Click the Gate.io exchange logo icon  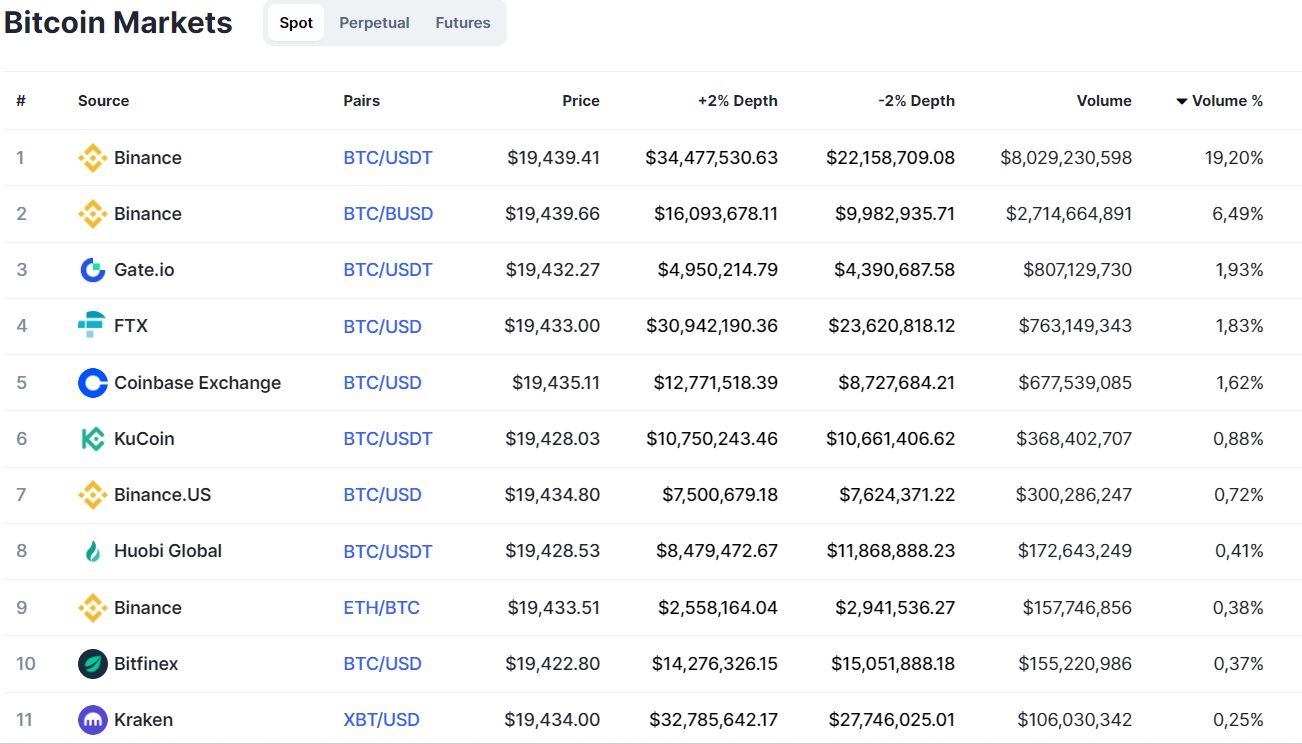92,270
